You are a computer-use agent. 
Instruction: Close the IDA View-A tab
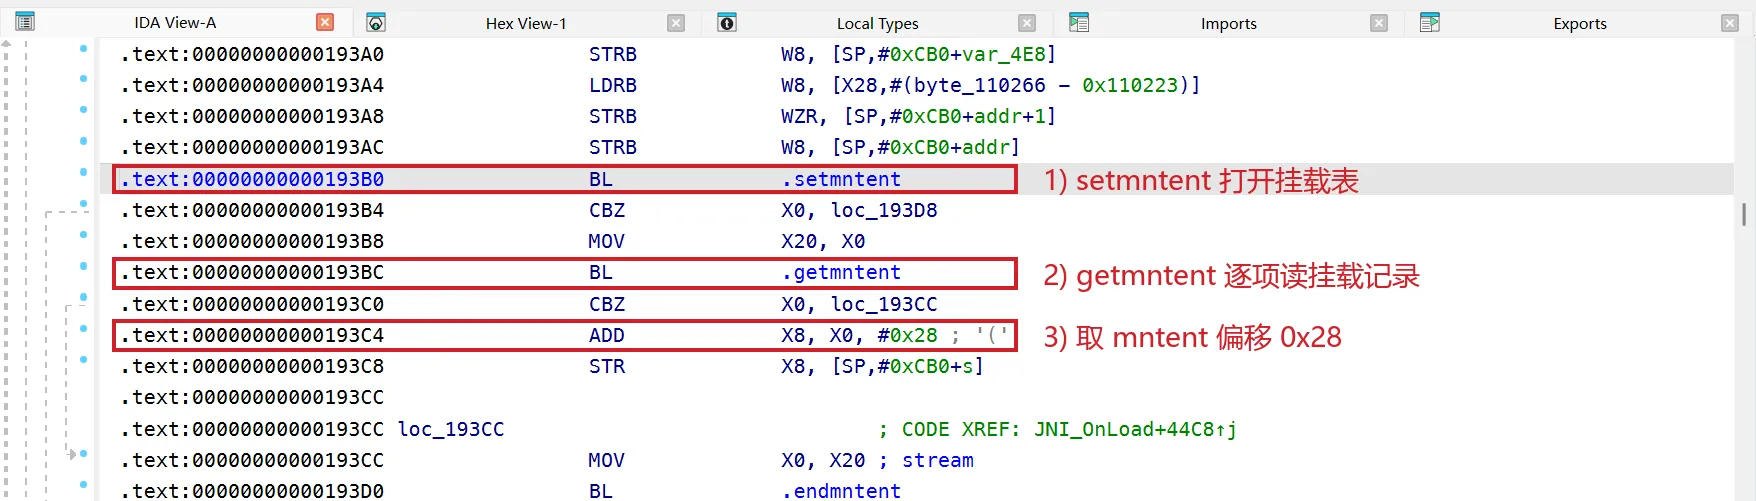325,22
